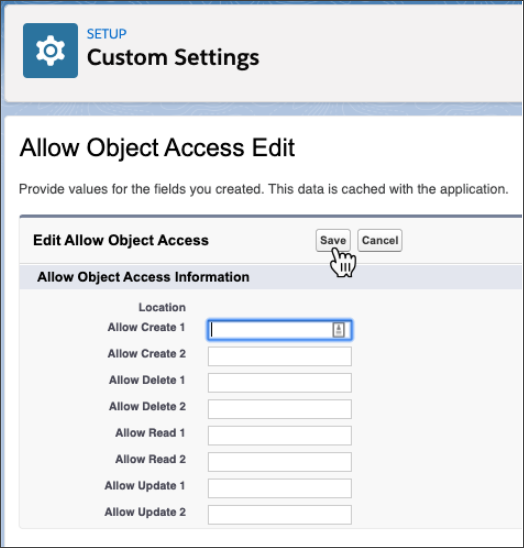This screenshot has width=524, height=548.
Task: Click the Location field label
Action: (162, 307)
